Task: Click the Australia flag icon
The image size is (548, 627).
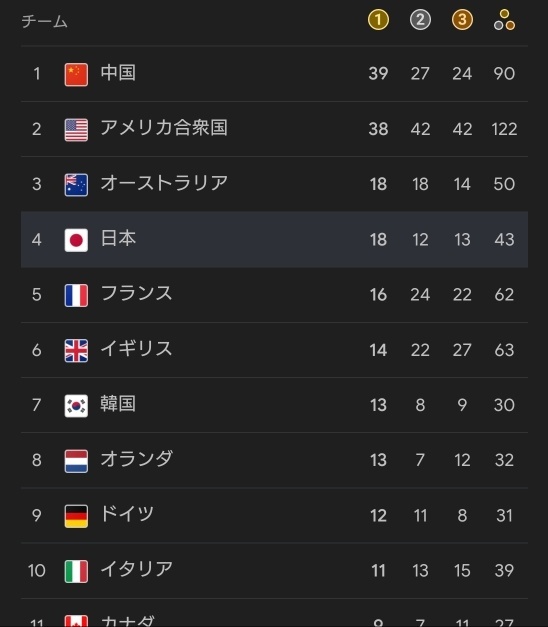Action: 76,185
